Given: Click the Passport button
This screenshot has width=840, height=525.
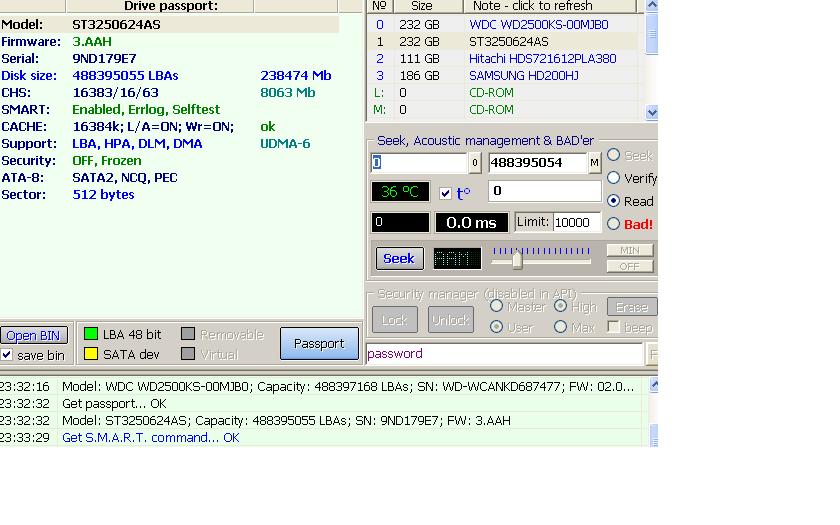Looking at the screenshot, I should click(319, 343).
